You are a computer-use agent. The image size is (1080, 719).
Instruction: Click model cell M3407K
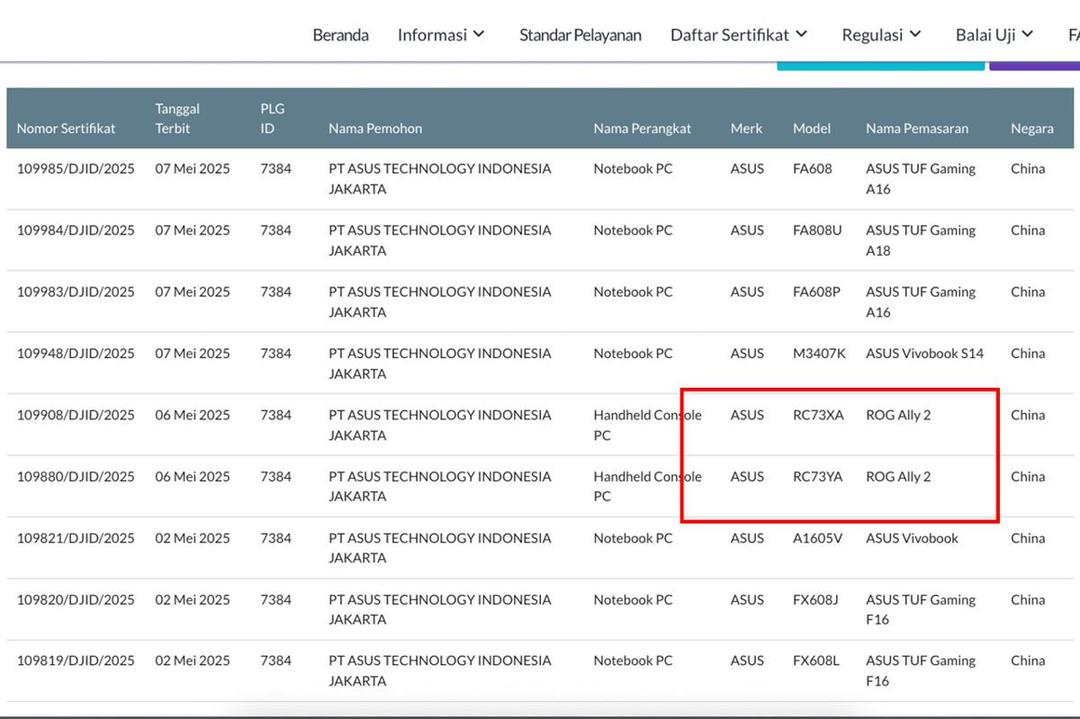[819, 353]
